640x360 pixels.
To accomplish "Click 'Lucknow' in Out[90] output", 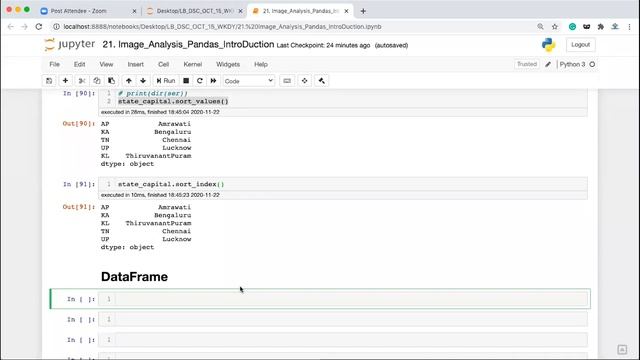I will pos(177,148).
